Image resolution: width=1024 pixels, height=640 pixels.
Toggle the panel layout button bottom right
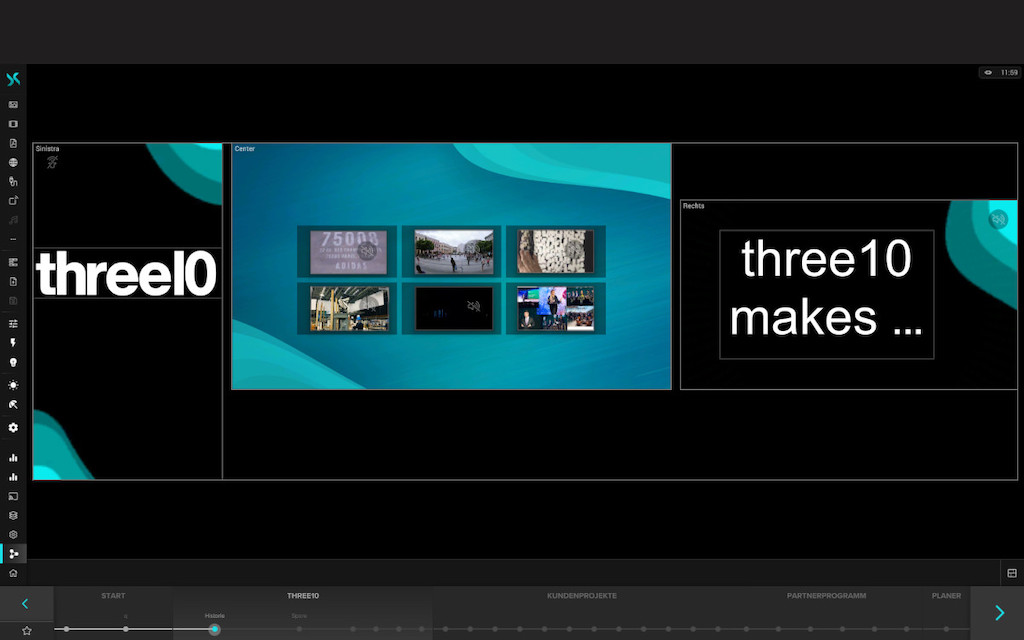pos(1012,573)
